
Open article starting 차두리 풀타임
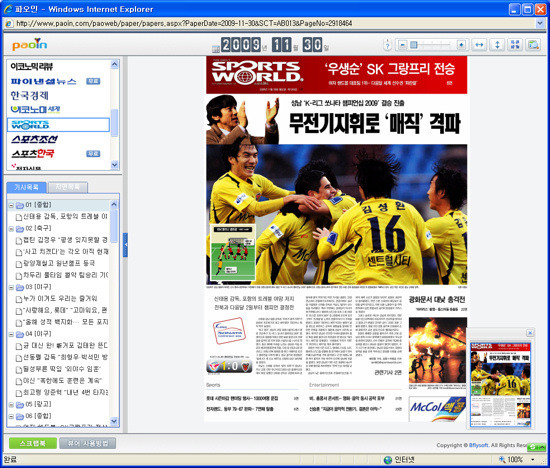point(65,275)
